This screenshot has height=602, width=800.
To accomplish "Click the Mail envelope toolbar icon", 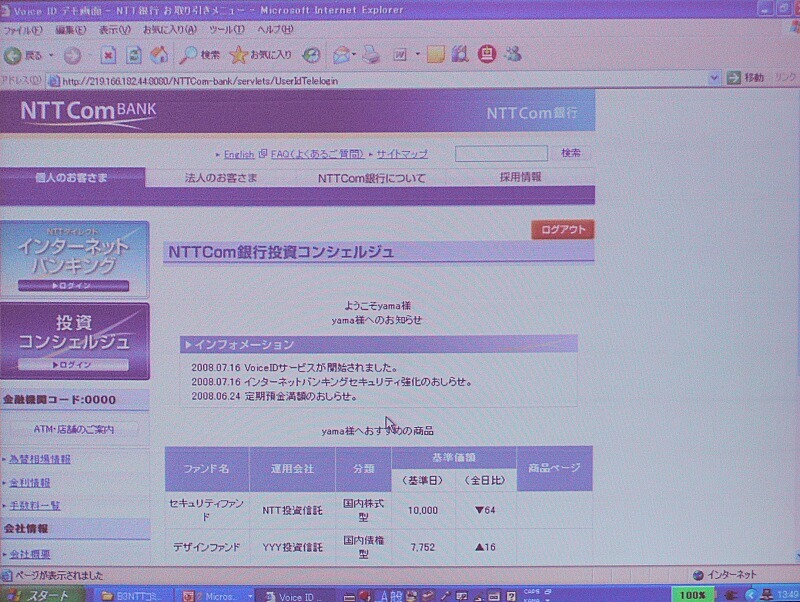I will (x=341, y=55).
